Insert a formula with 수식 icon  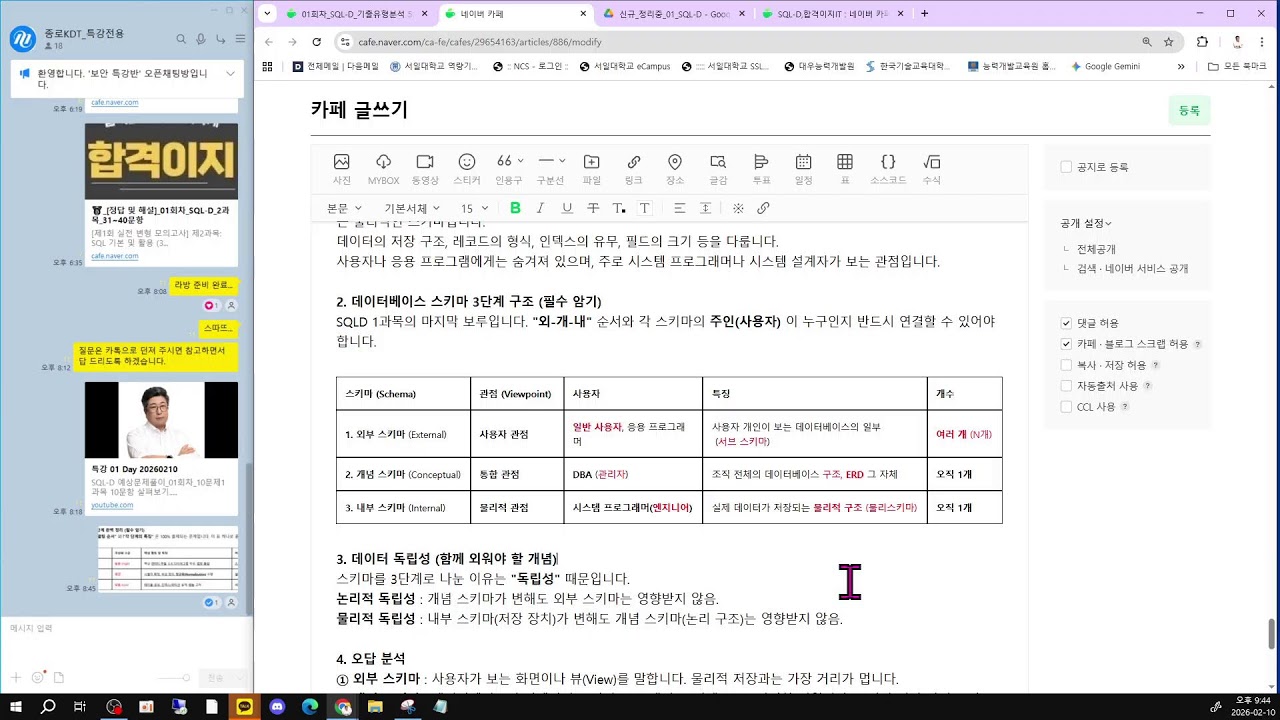click(x=932, y=169)
